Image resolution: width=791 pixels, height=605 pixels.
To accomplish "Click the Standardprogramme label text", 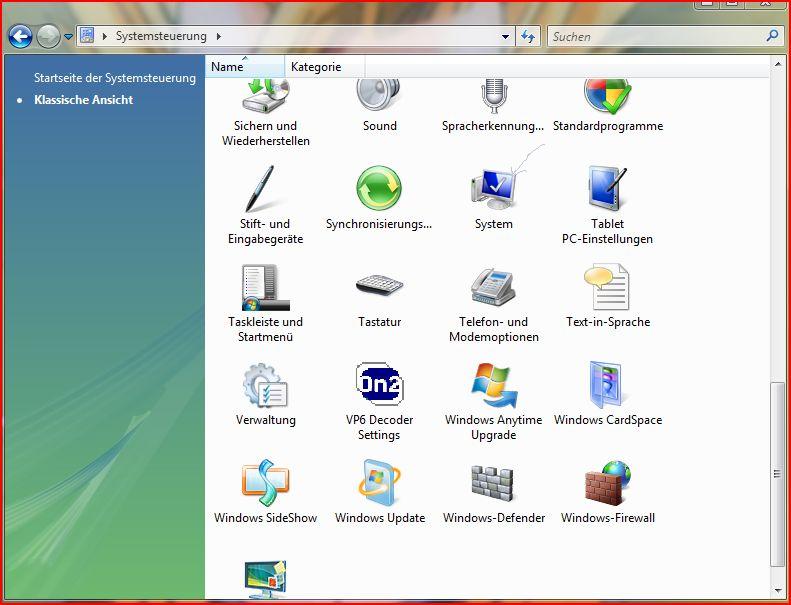I will click(x=608, y=126).
